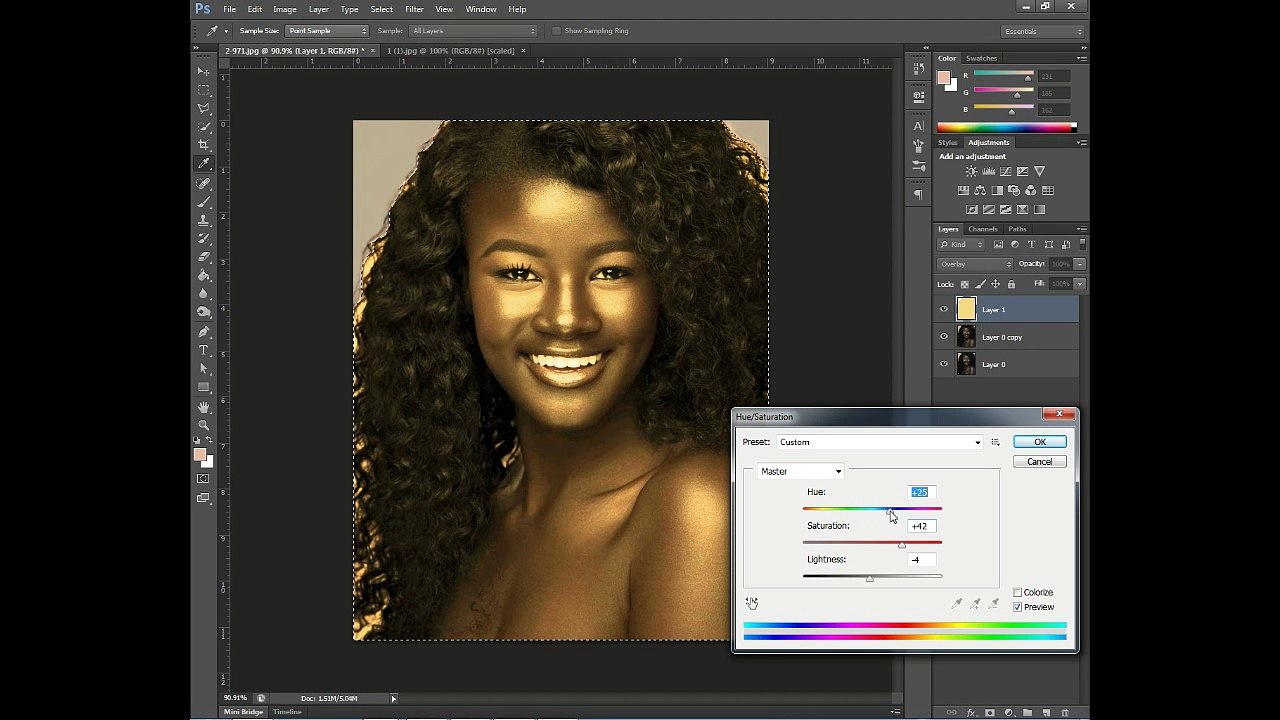Open the Image menu
The width and height of the screenshot is (1280, 720).
tap(285, 9)
